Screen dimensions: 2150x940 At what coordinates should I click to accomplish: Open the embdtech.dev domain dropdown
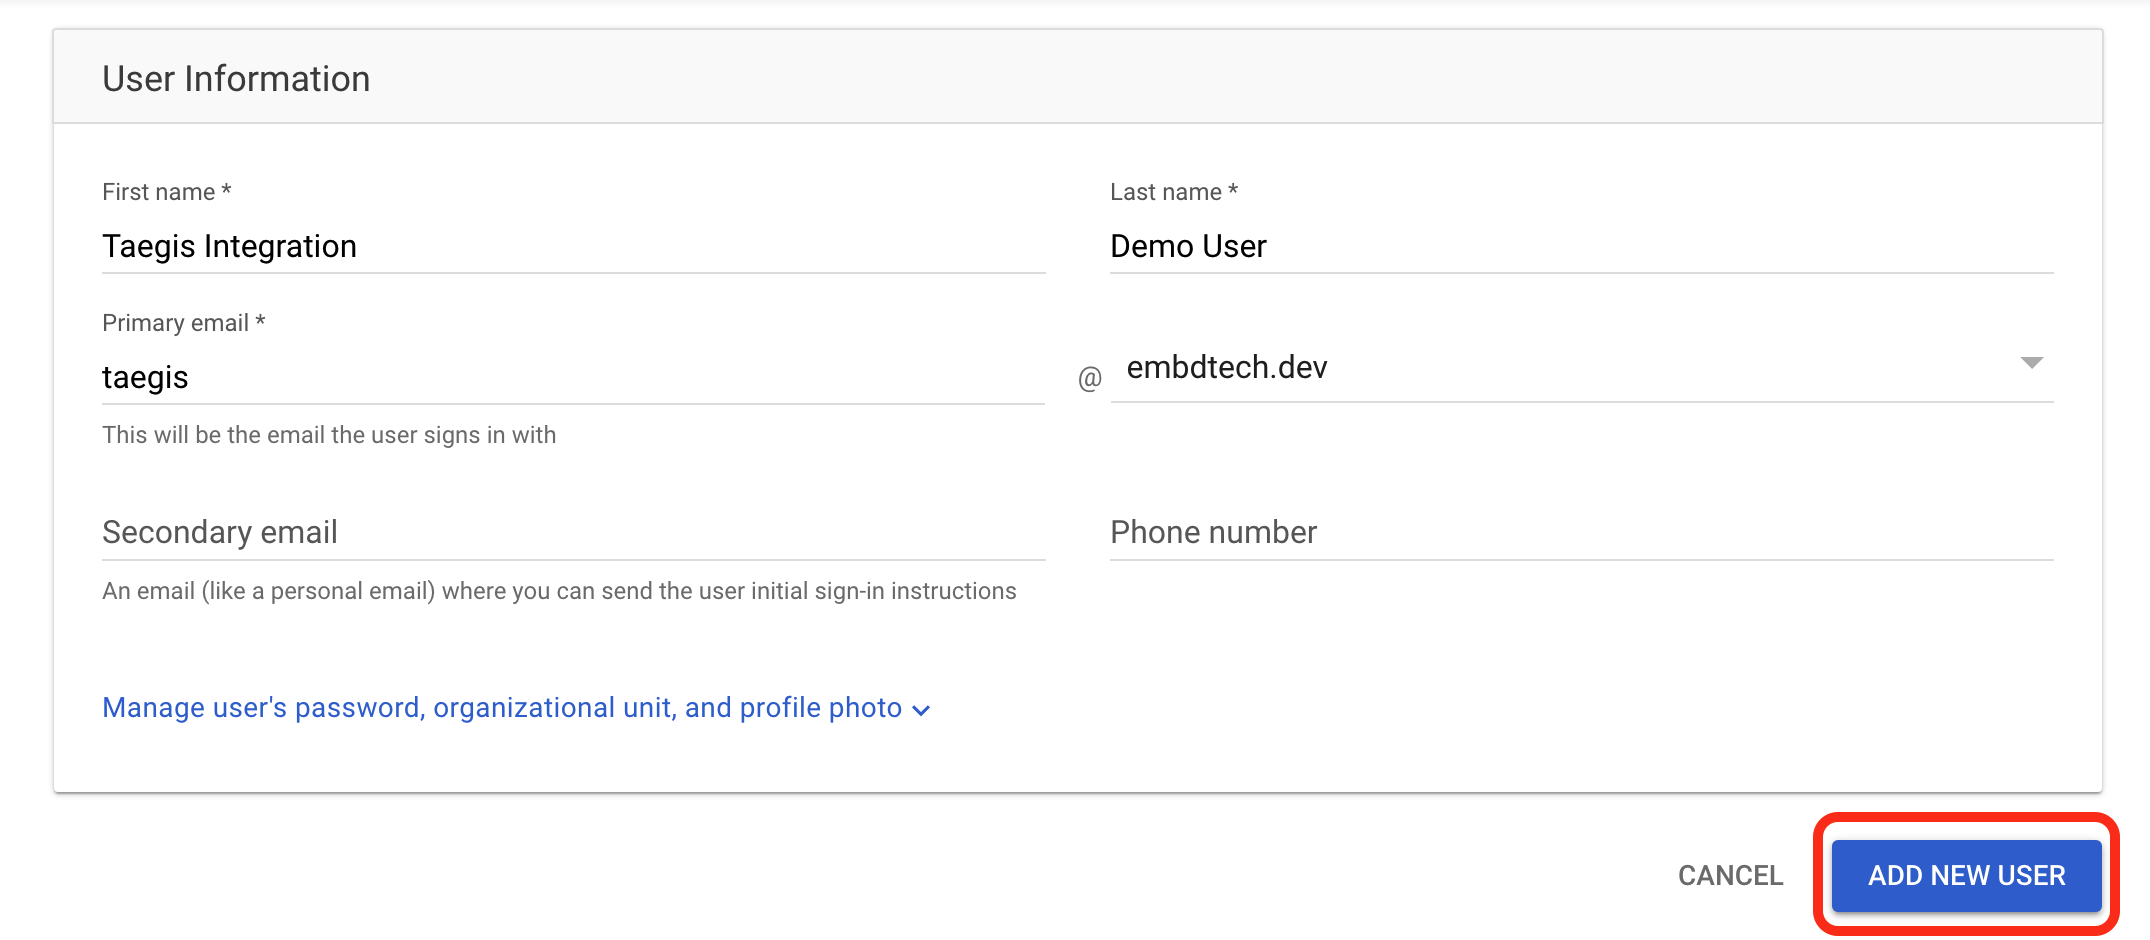point(1581,367)
